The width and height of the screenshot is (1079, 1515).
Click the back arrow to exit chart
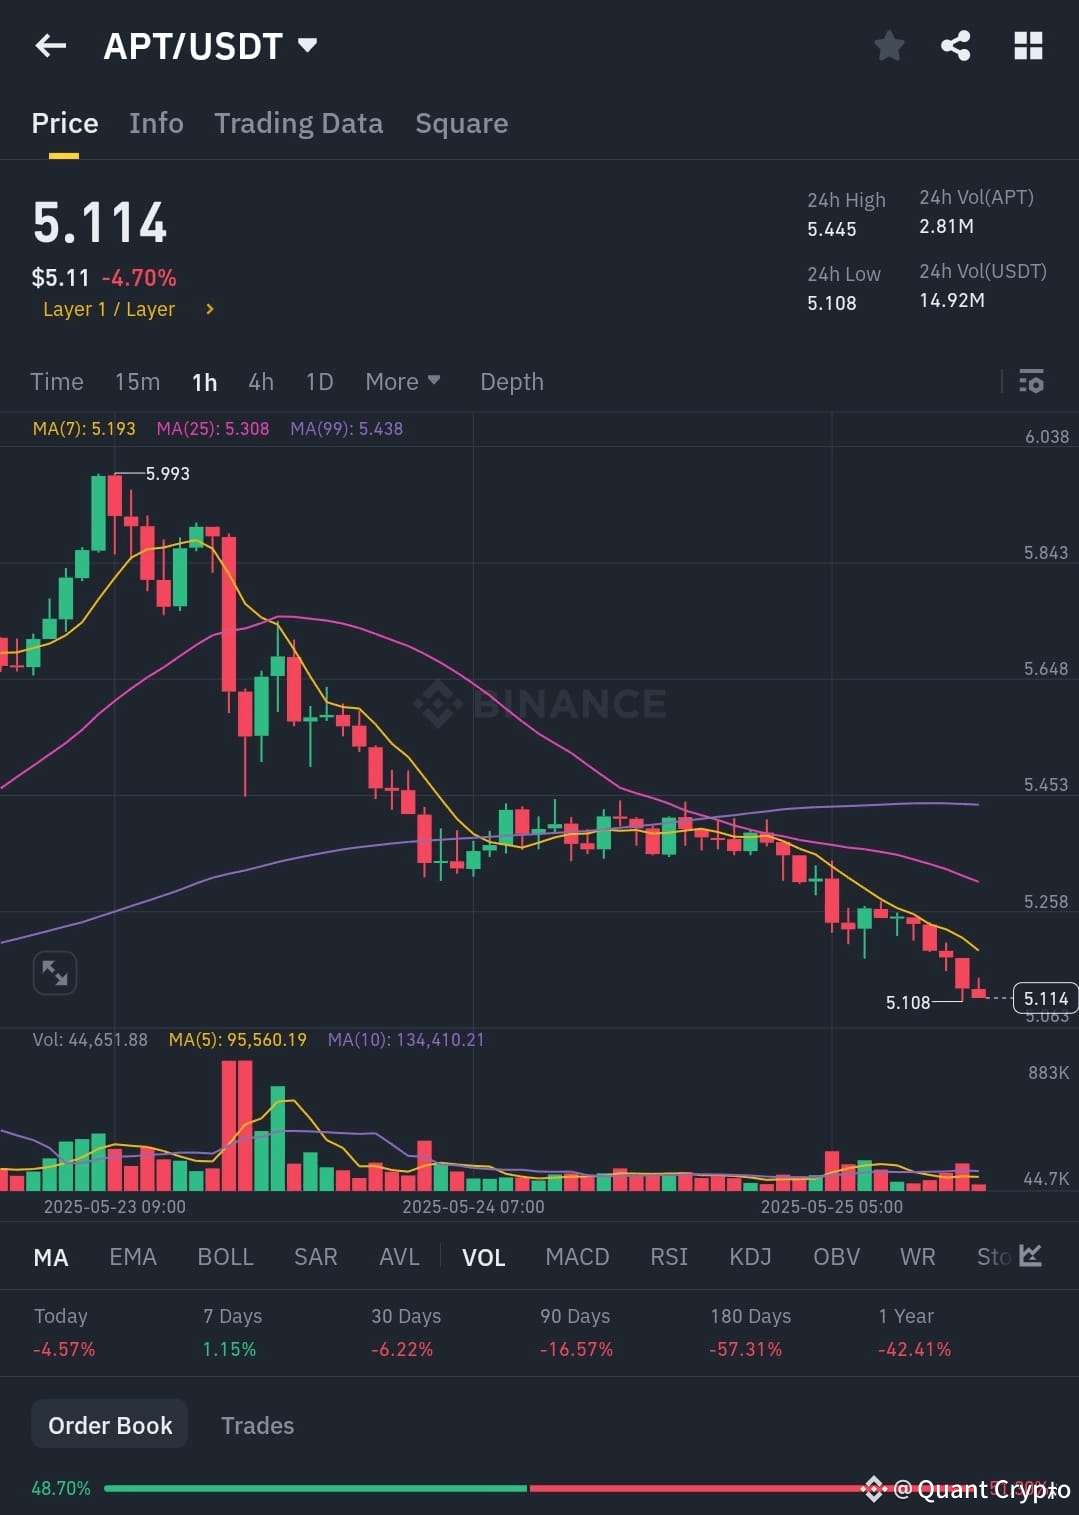[50, 45]
